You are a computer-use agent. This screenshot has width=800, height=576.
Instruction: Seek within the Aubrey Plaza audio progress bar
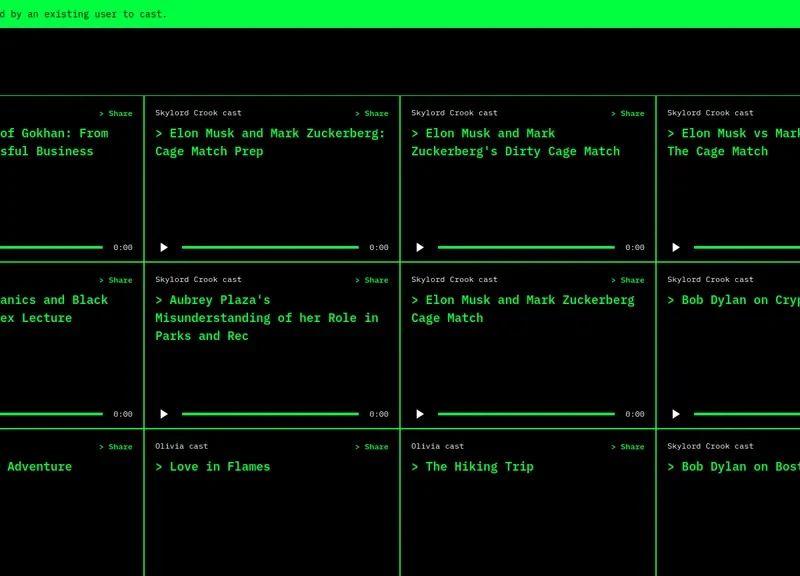(x=270, y=414)
